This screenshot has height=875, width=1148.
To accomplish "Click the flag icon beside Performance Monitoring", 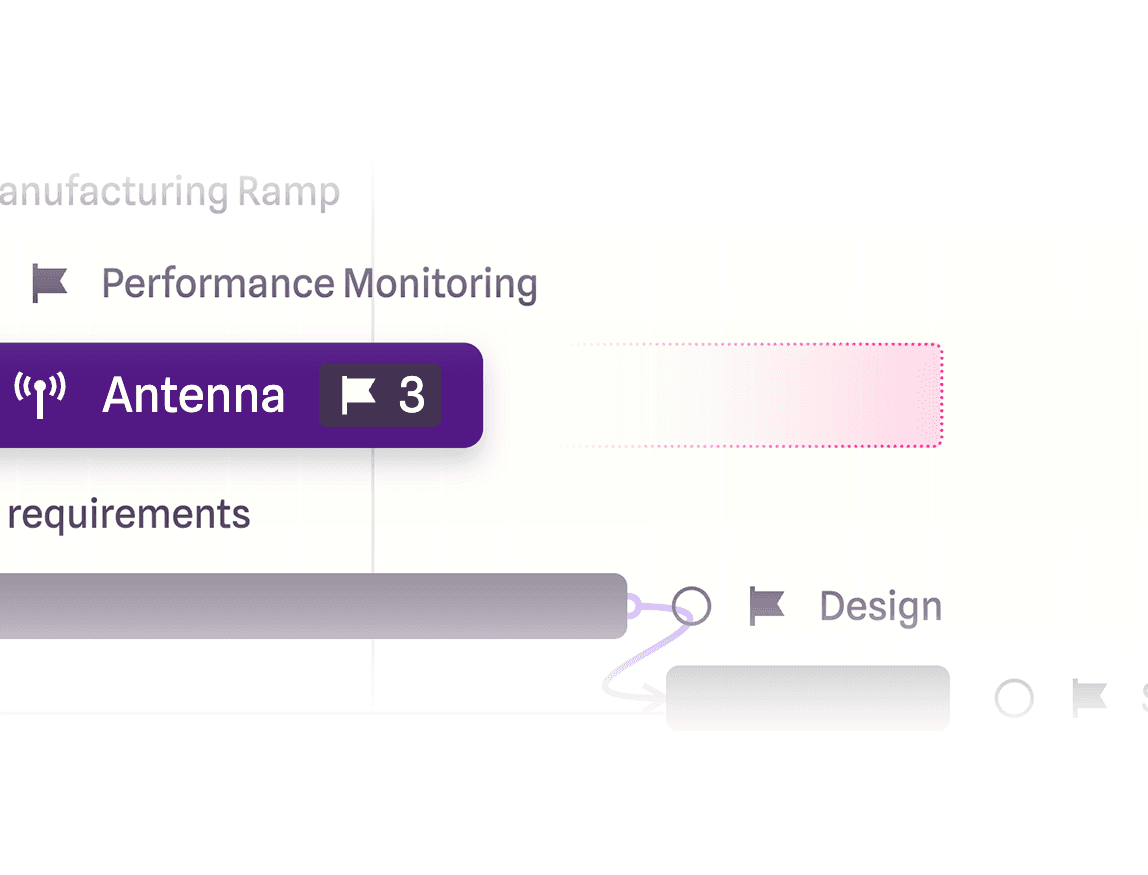I will tap(49, 284).
